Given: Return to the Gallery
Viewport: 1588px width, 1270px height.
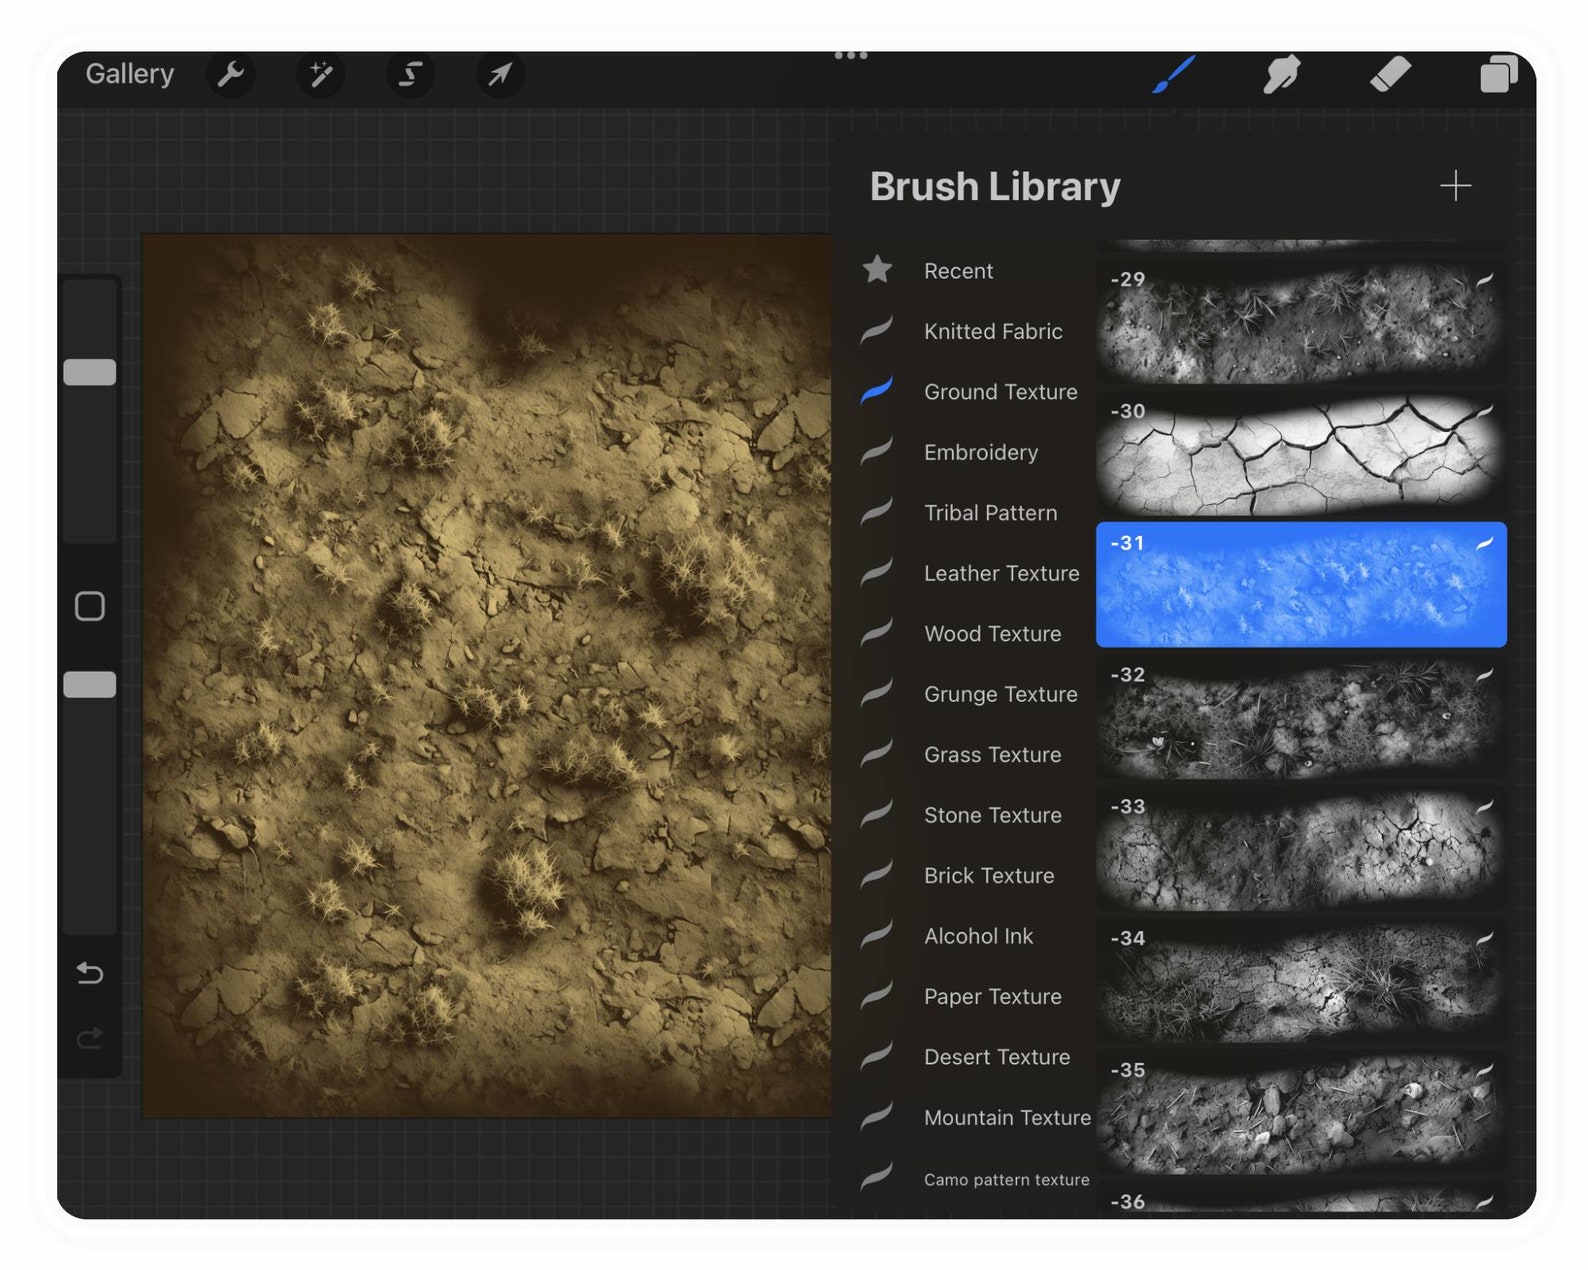Looking at the screenshot, I should [130, 74].
